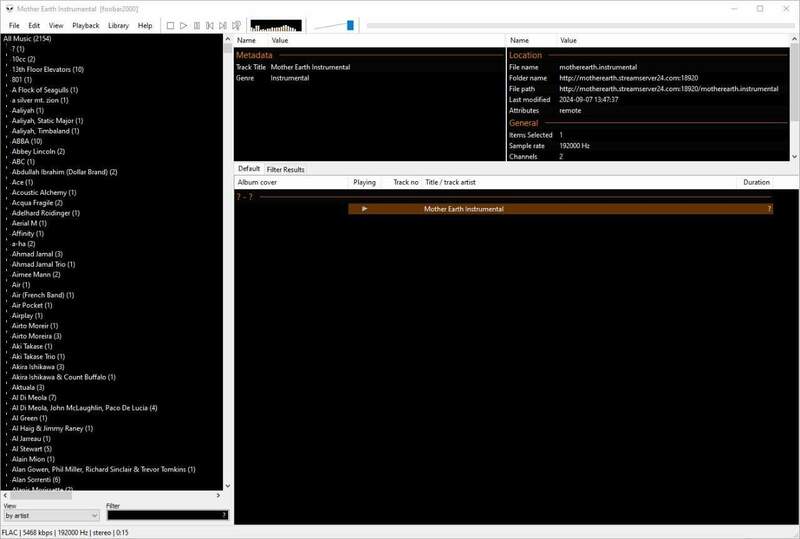This screenshot has width=800, height=539.
Task: Pause playback using the toolbar icon
Action: [197, 25]
